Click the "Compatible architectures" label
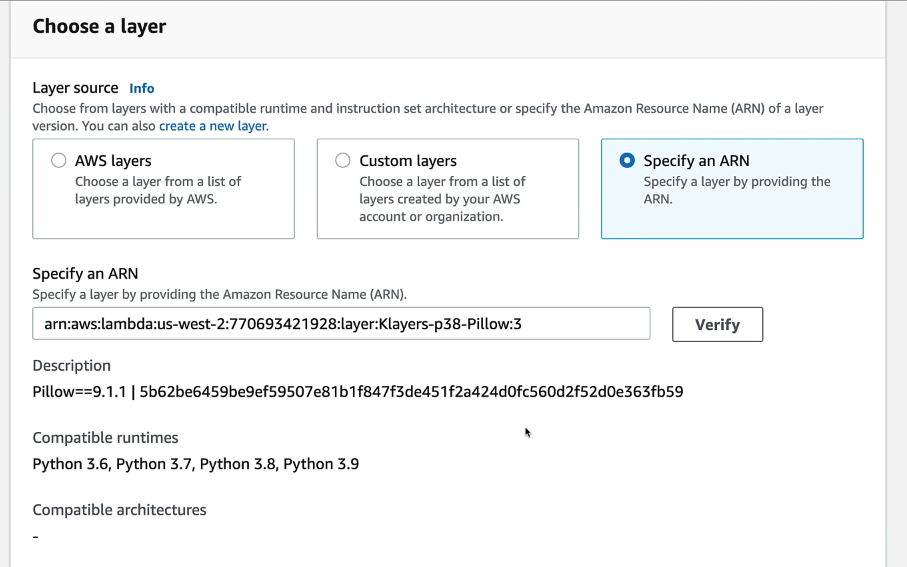The height and width of the screenshot is (567, 907). pyautogui.click(x=119, y=510)
